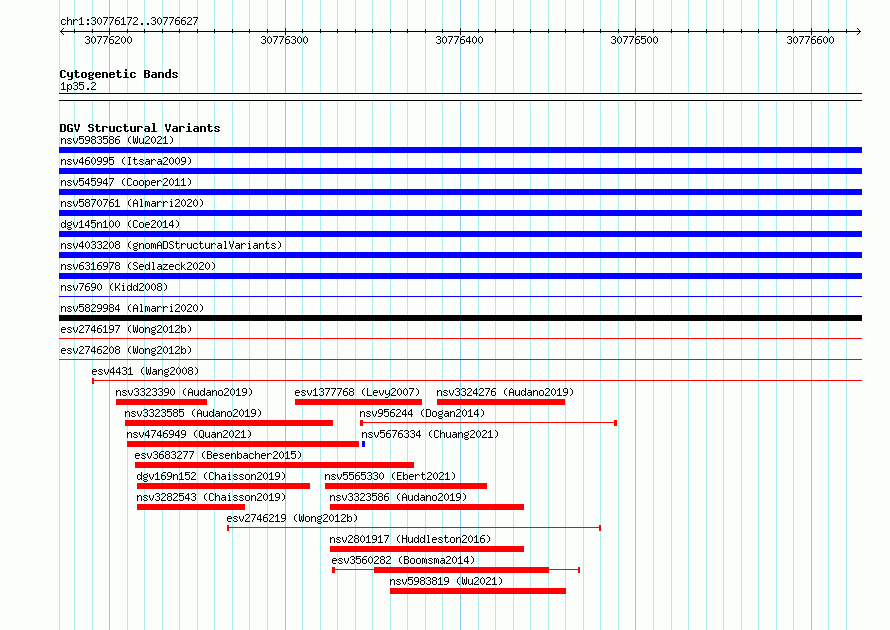Click the black bar of nsv5829984 (Almarri2020)

460,318
